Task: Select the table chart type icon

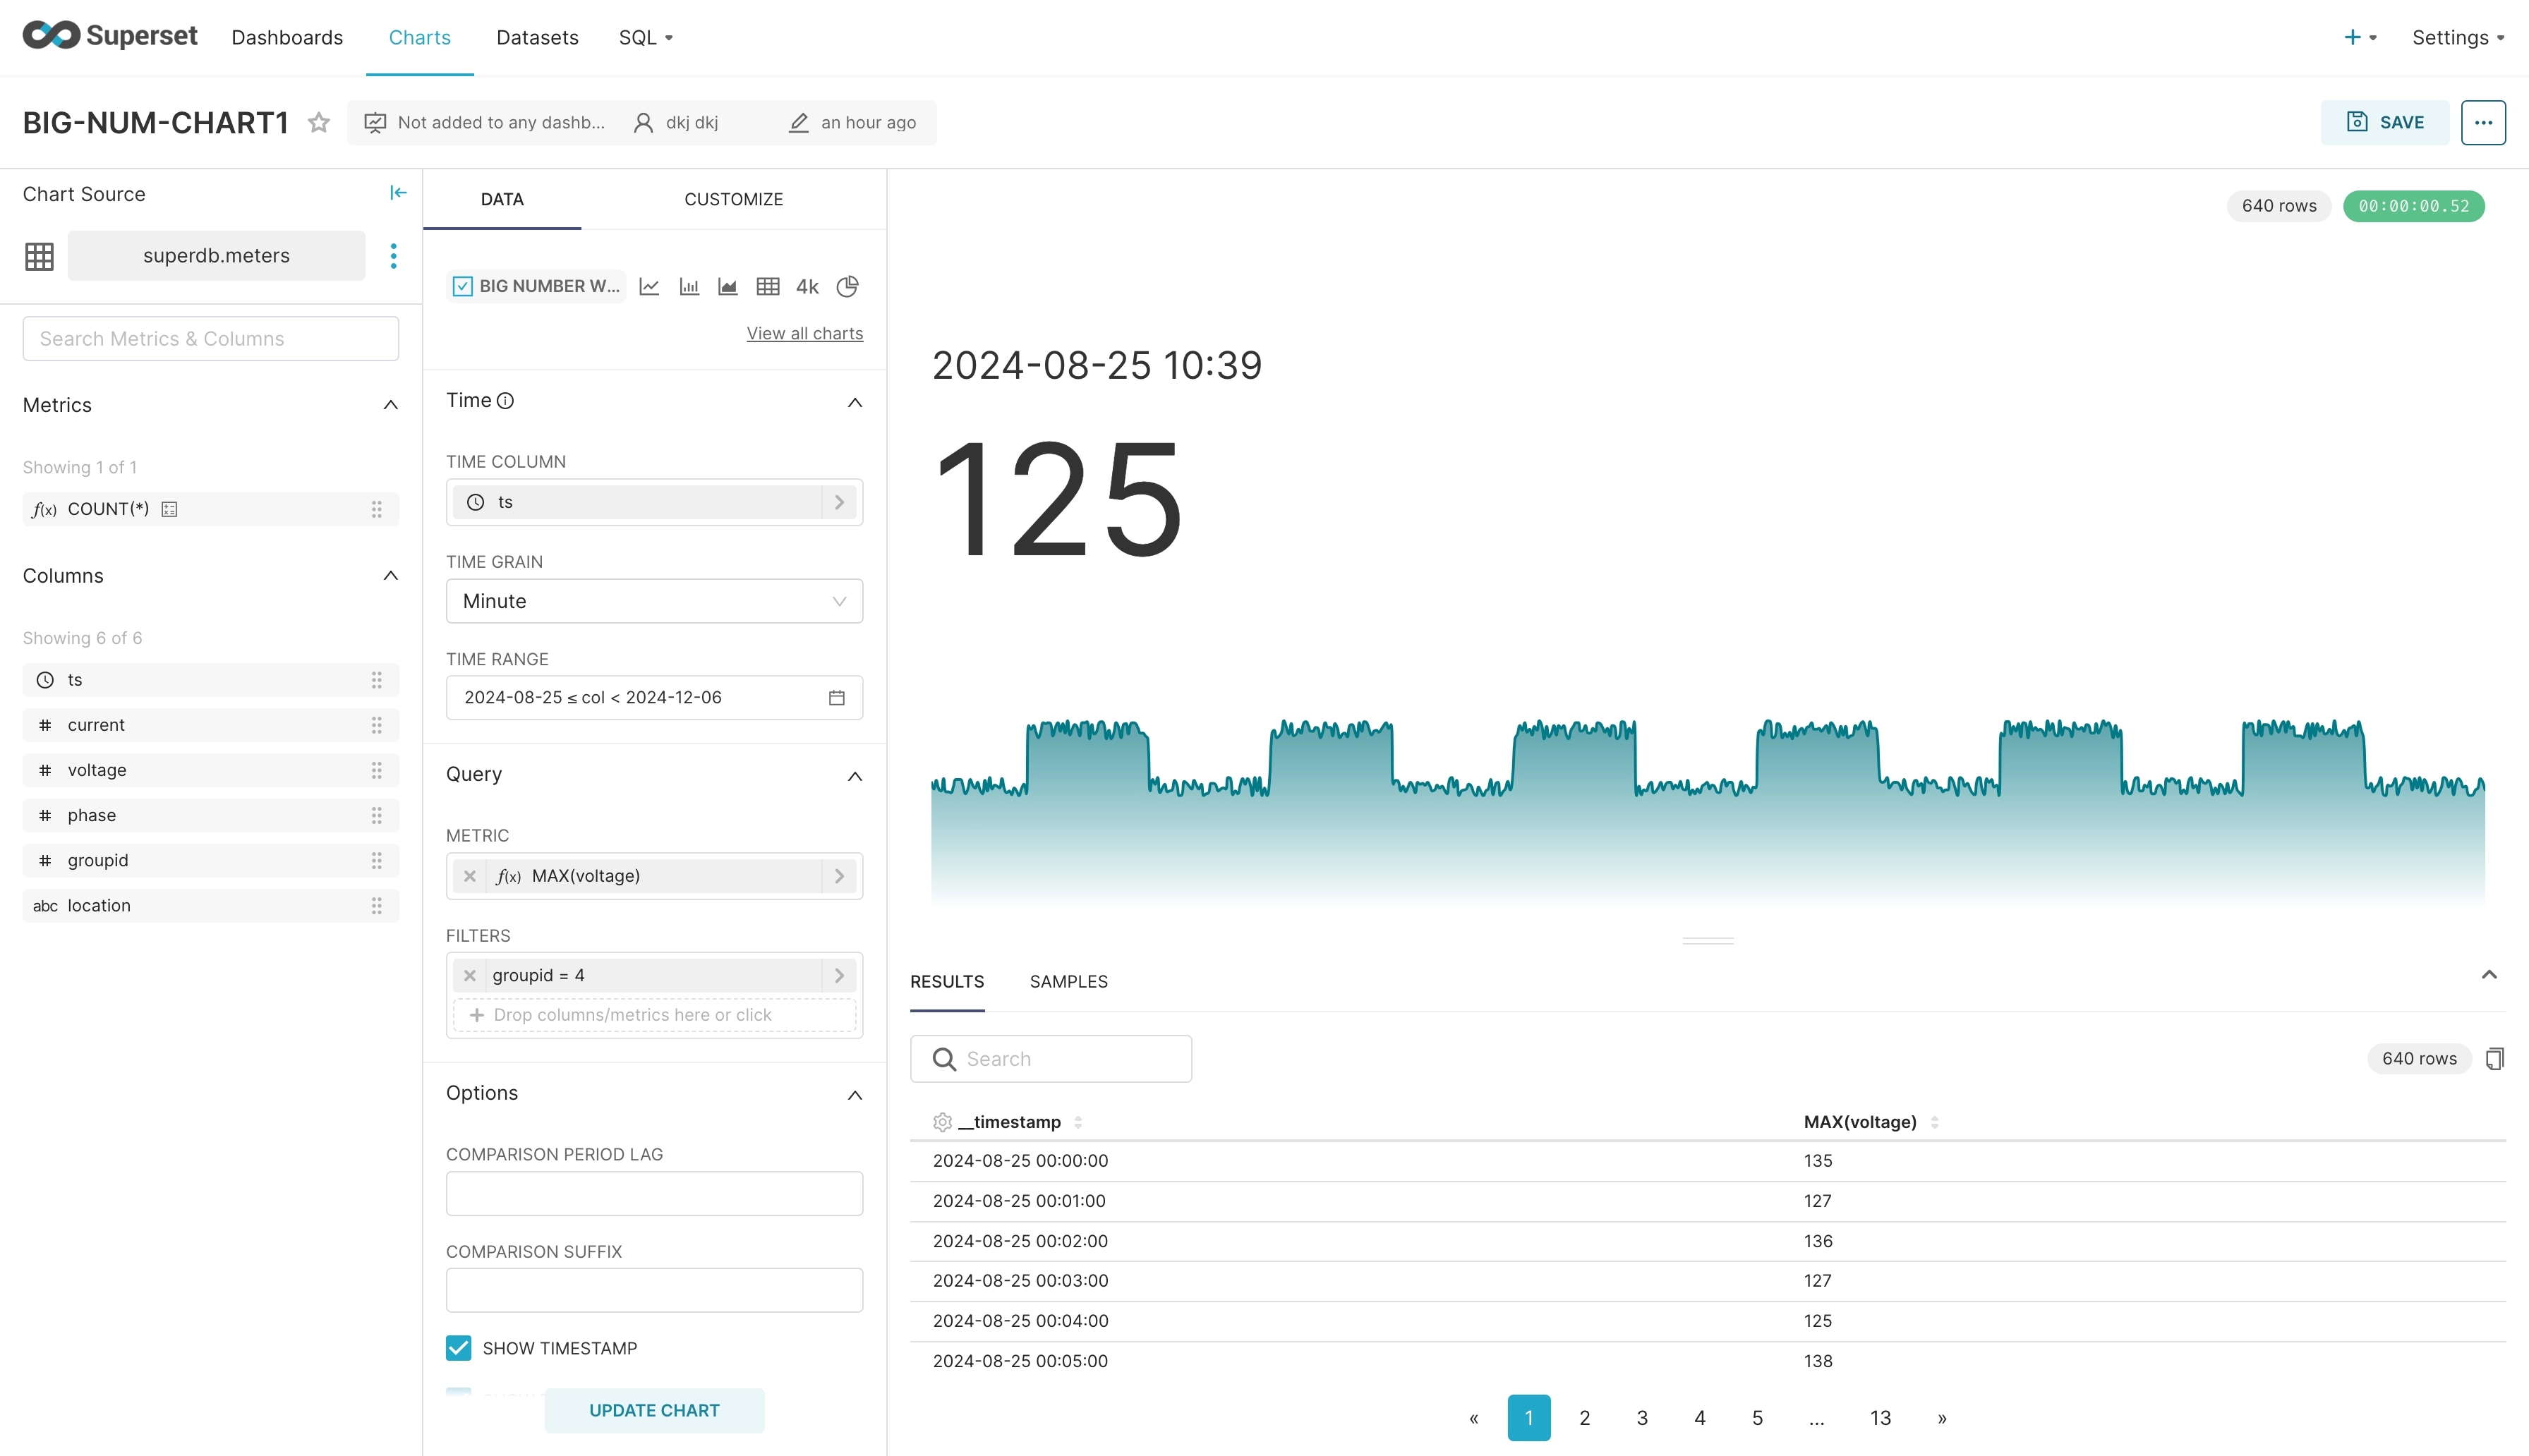Action: pyautogui.click(x=768, y=287)
